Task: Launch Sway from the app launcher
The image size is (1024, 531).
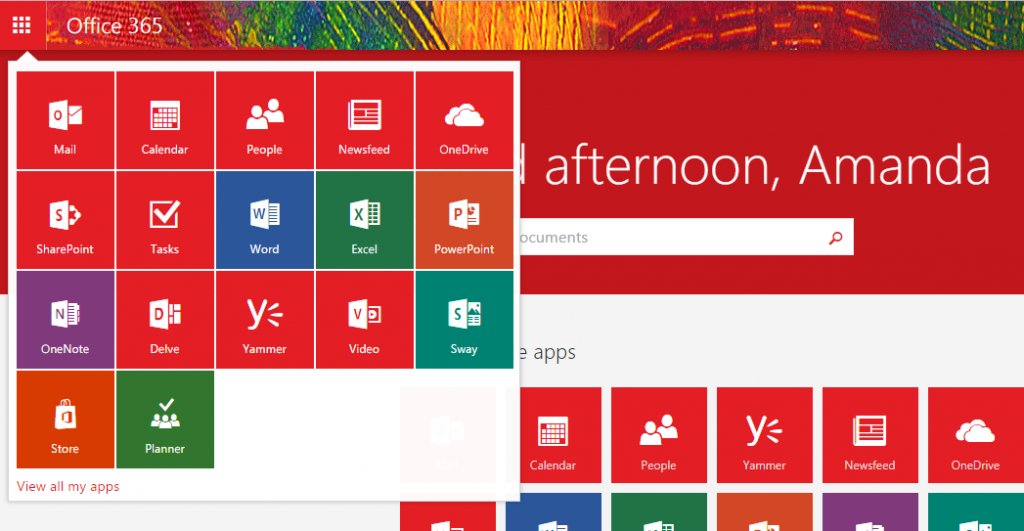Action: 464,320
